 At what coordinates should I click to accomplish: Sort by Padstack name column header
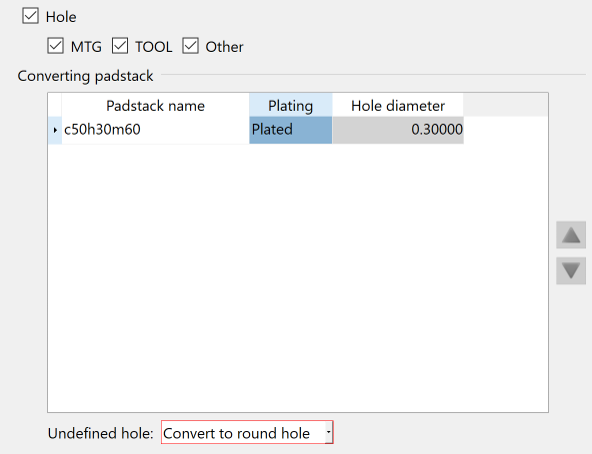(155, 105)
